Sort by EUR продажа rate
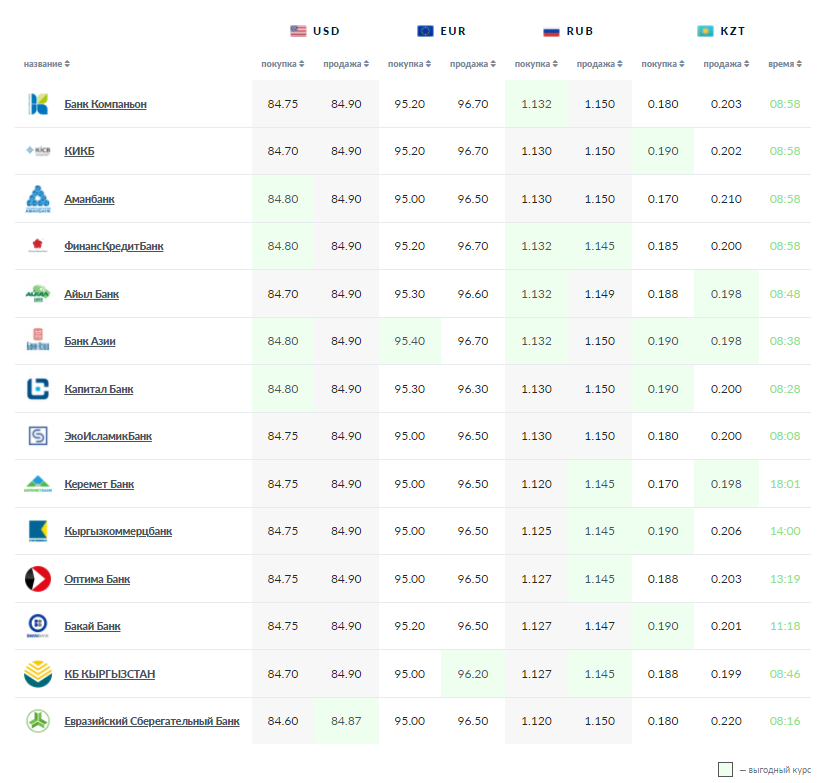828x783 pixels. pyautogui.click(x=473, y=64)
